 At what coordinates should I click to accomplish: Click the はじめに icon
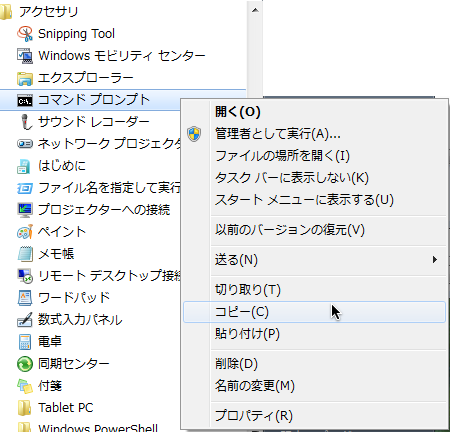[x=24, y=166]
